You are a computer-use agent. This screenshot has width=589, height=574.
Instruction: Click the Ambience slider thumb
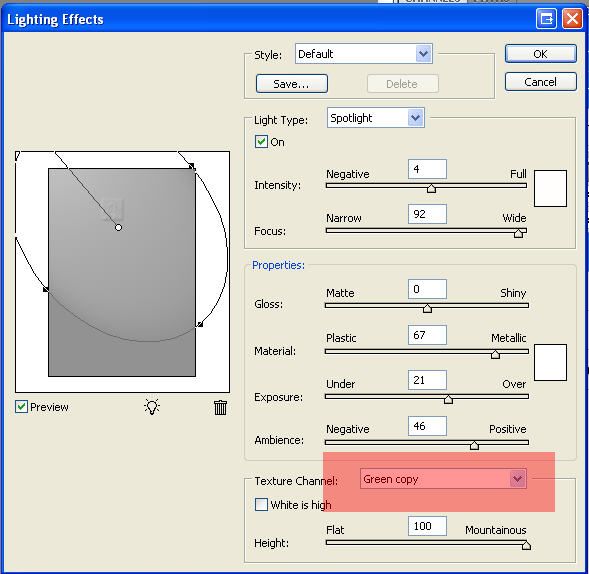pos(474,445)
